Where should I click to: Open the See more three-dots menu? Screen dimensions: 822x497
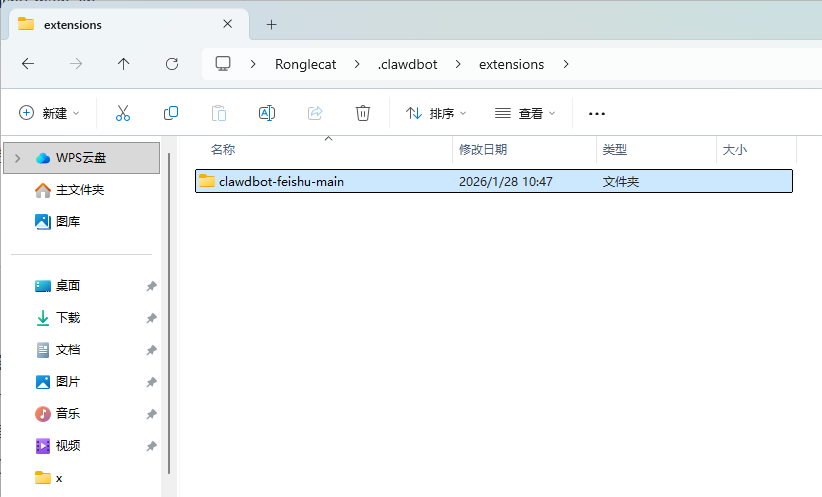[597, 114]
